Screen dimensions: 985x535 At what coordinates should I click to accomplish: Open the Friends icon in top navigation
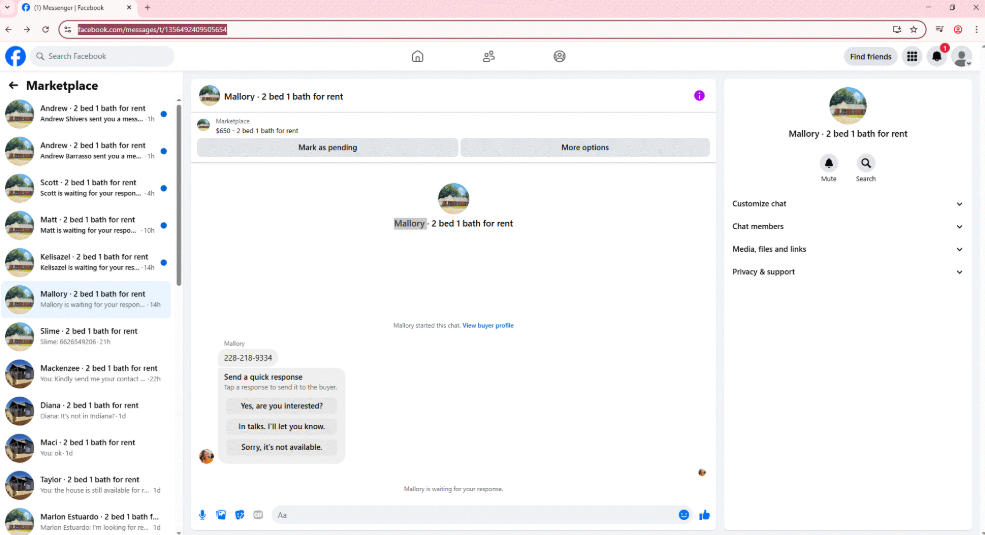click(489, 57)
